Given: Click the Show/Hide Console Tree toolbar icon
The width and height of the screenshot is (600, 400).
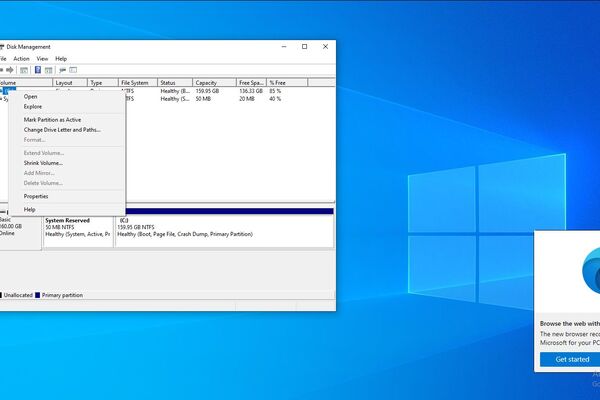Looking at the screenshot, I should (24, 70).
